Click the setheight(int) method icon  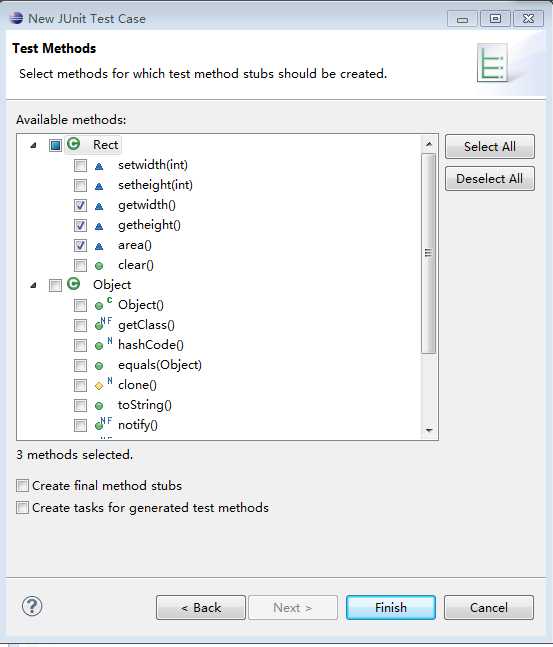point(99,186)
